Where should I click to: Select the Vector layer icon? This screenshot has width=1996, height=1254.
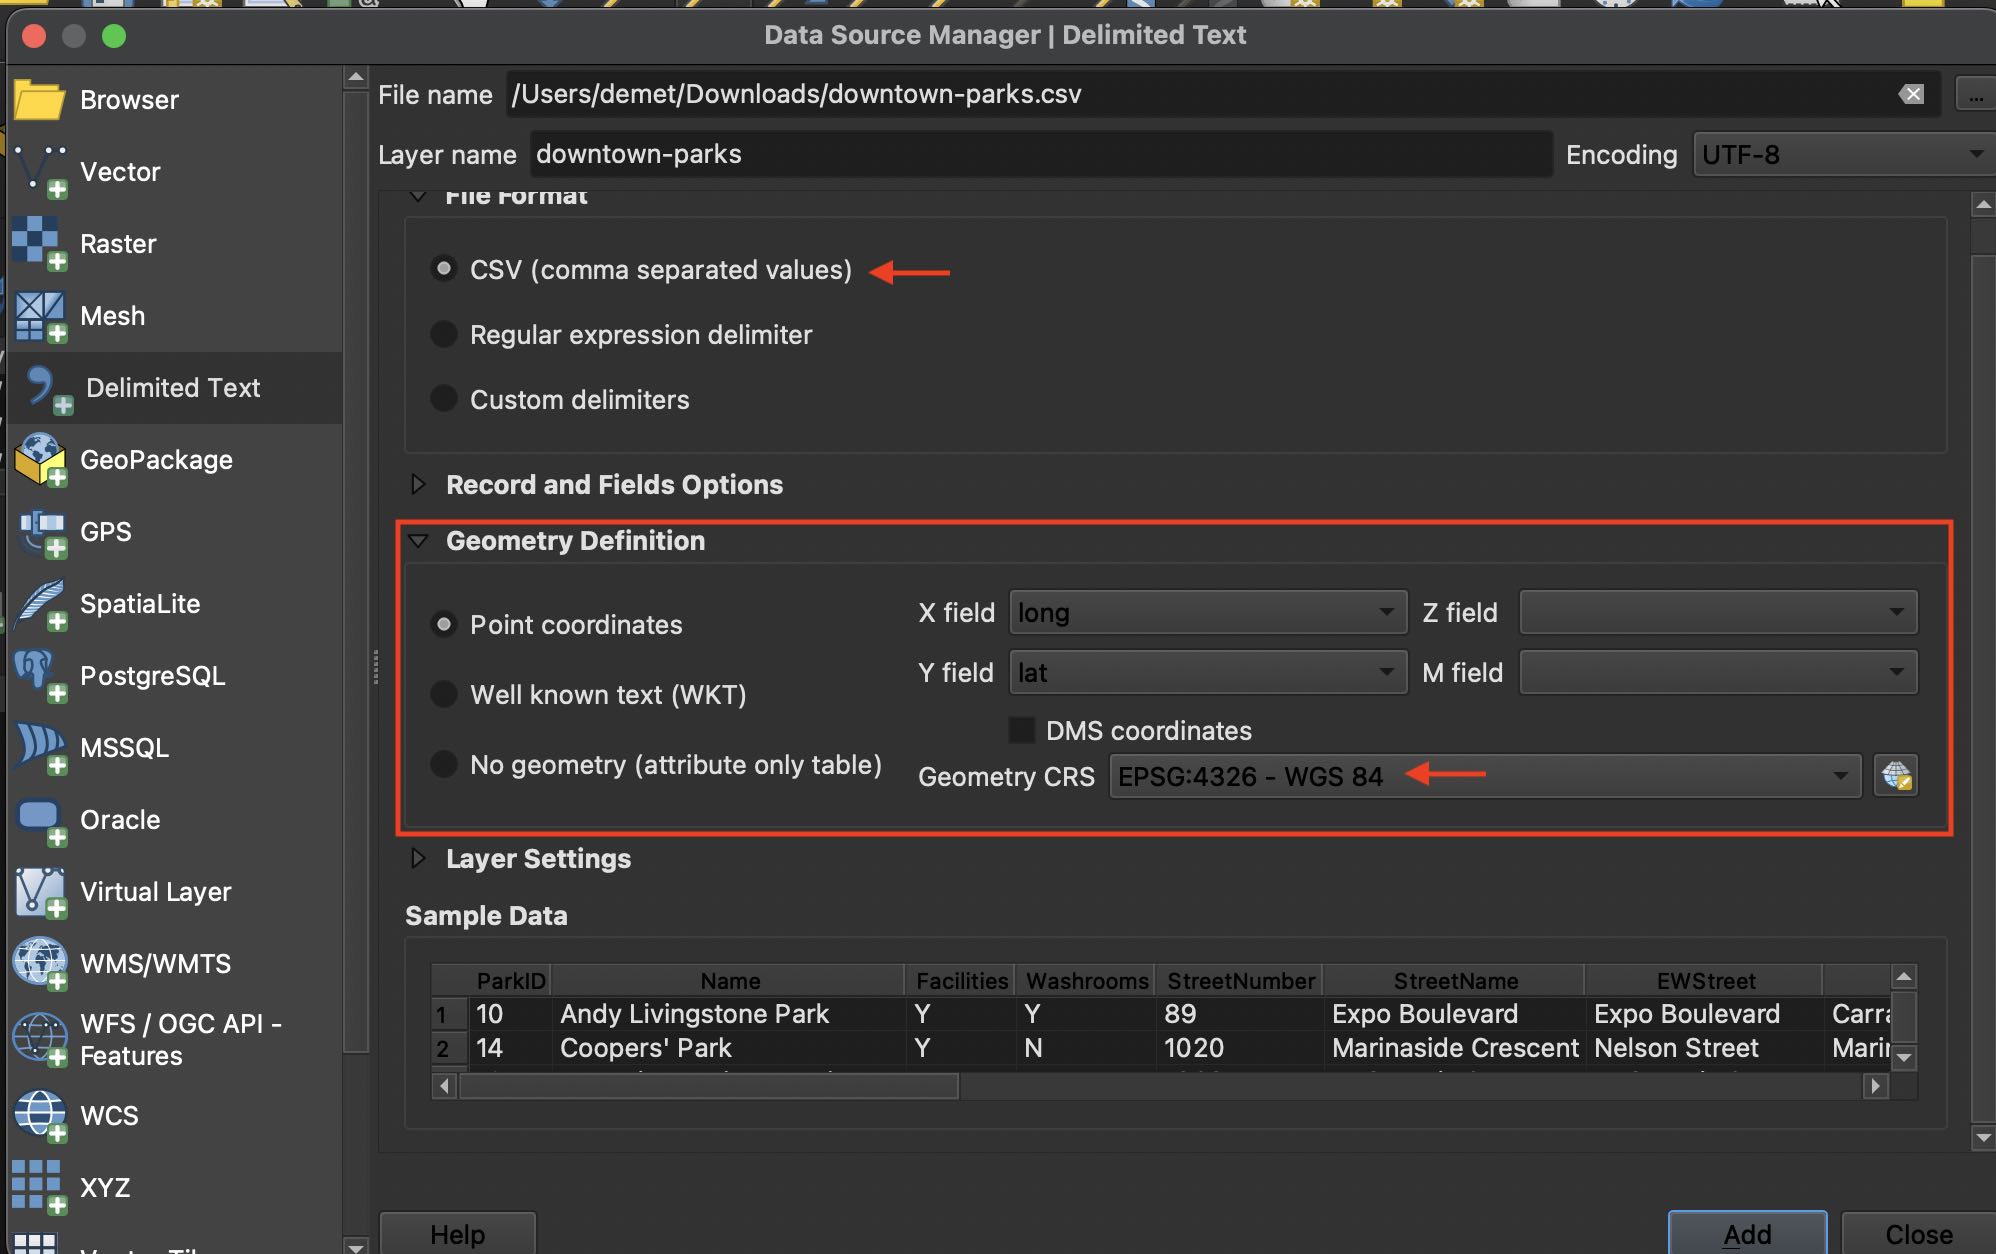(x=40, y=172)
